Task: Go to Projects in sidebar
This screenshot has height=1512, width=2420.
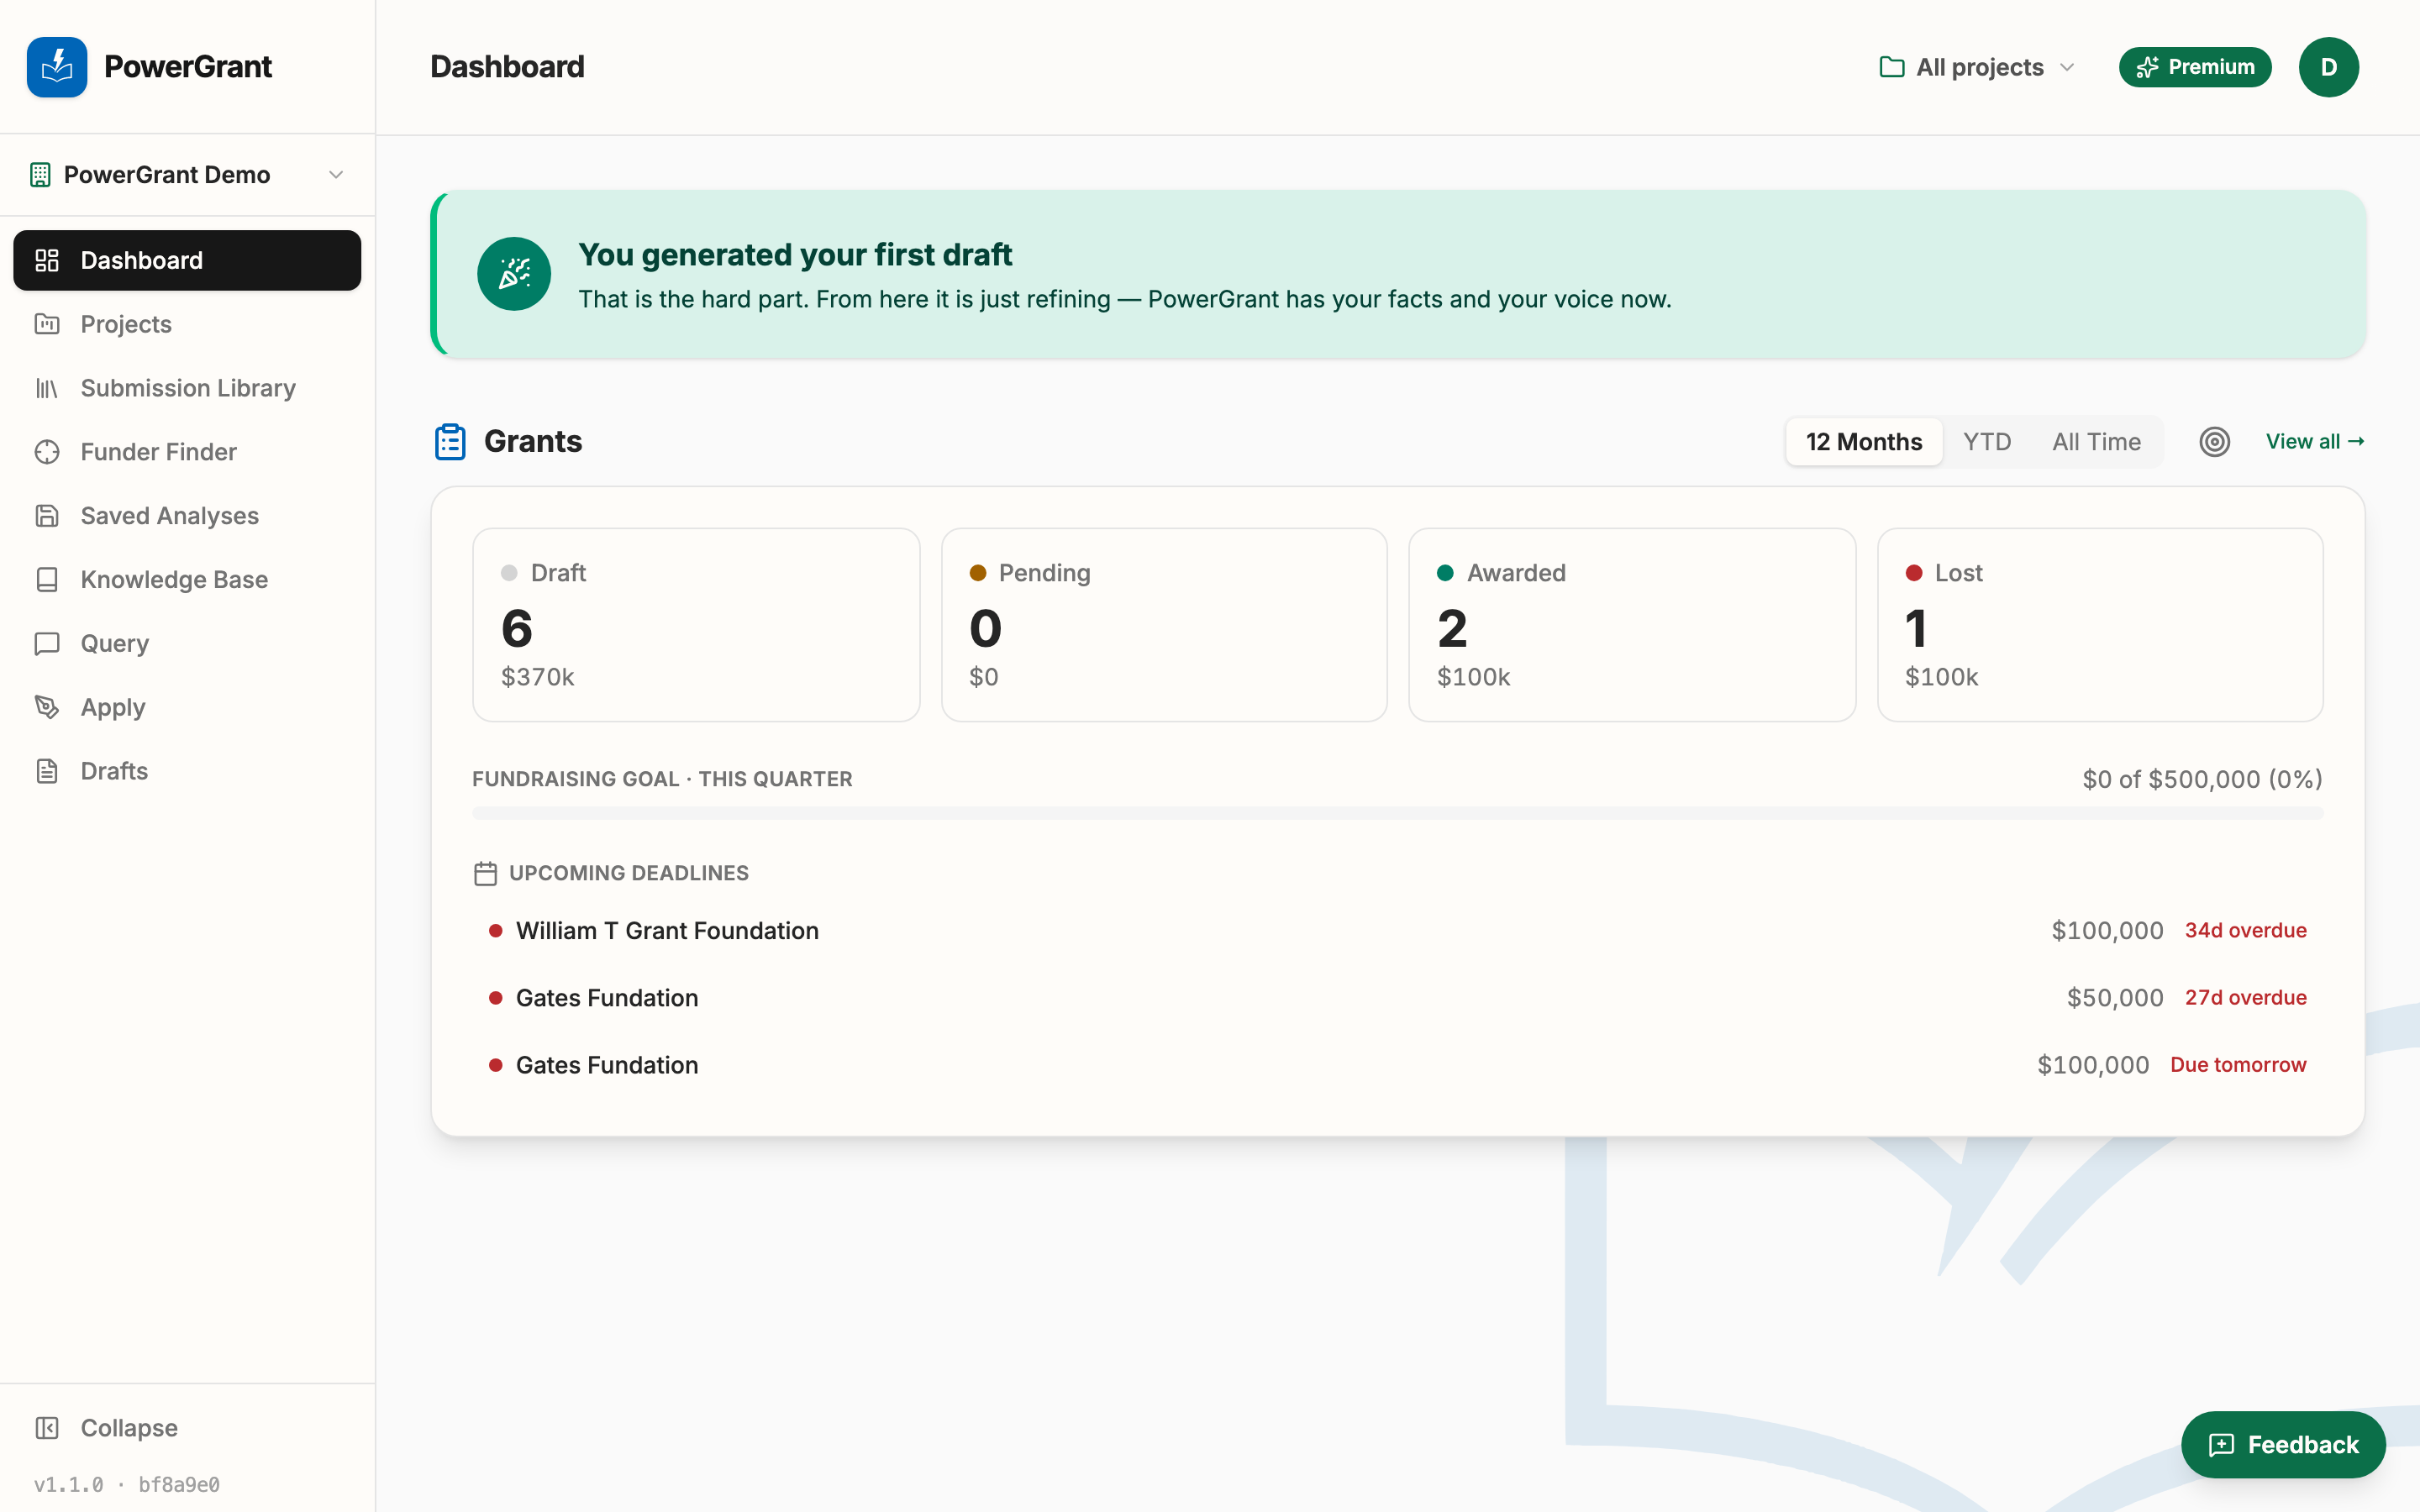Action: pyautogui.click(x=188, y=324)
